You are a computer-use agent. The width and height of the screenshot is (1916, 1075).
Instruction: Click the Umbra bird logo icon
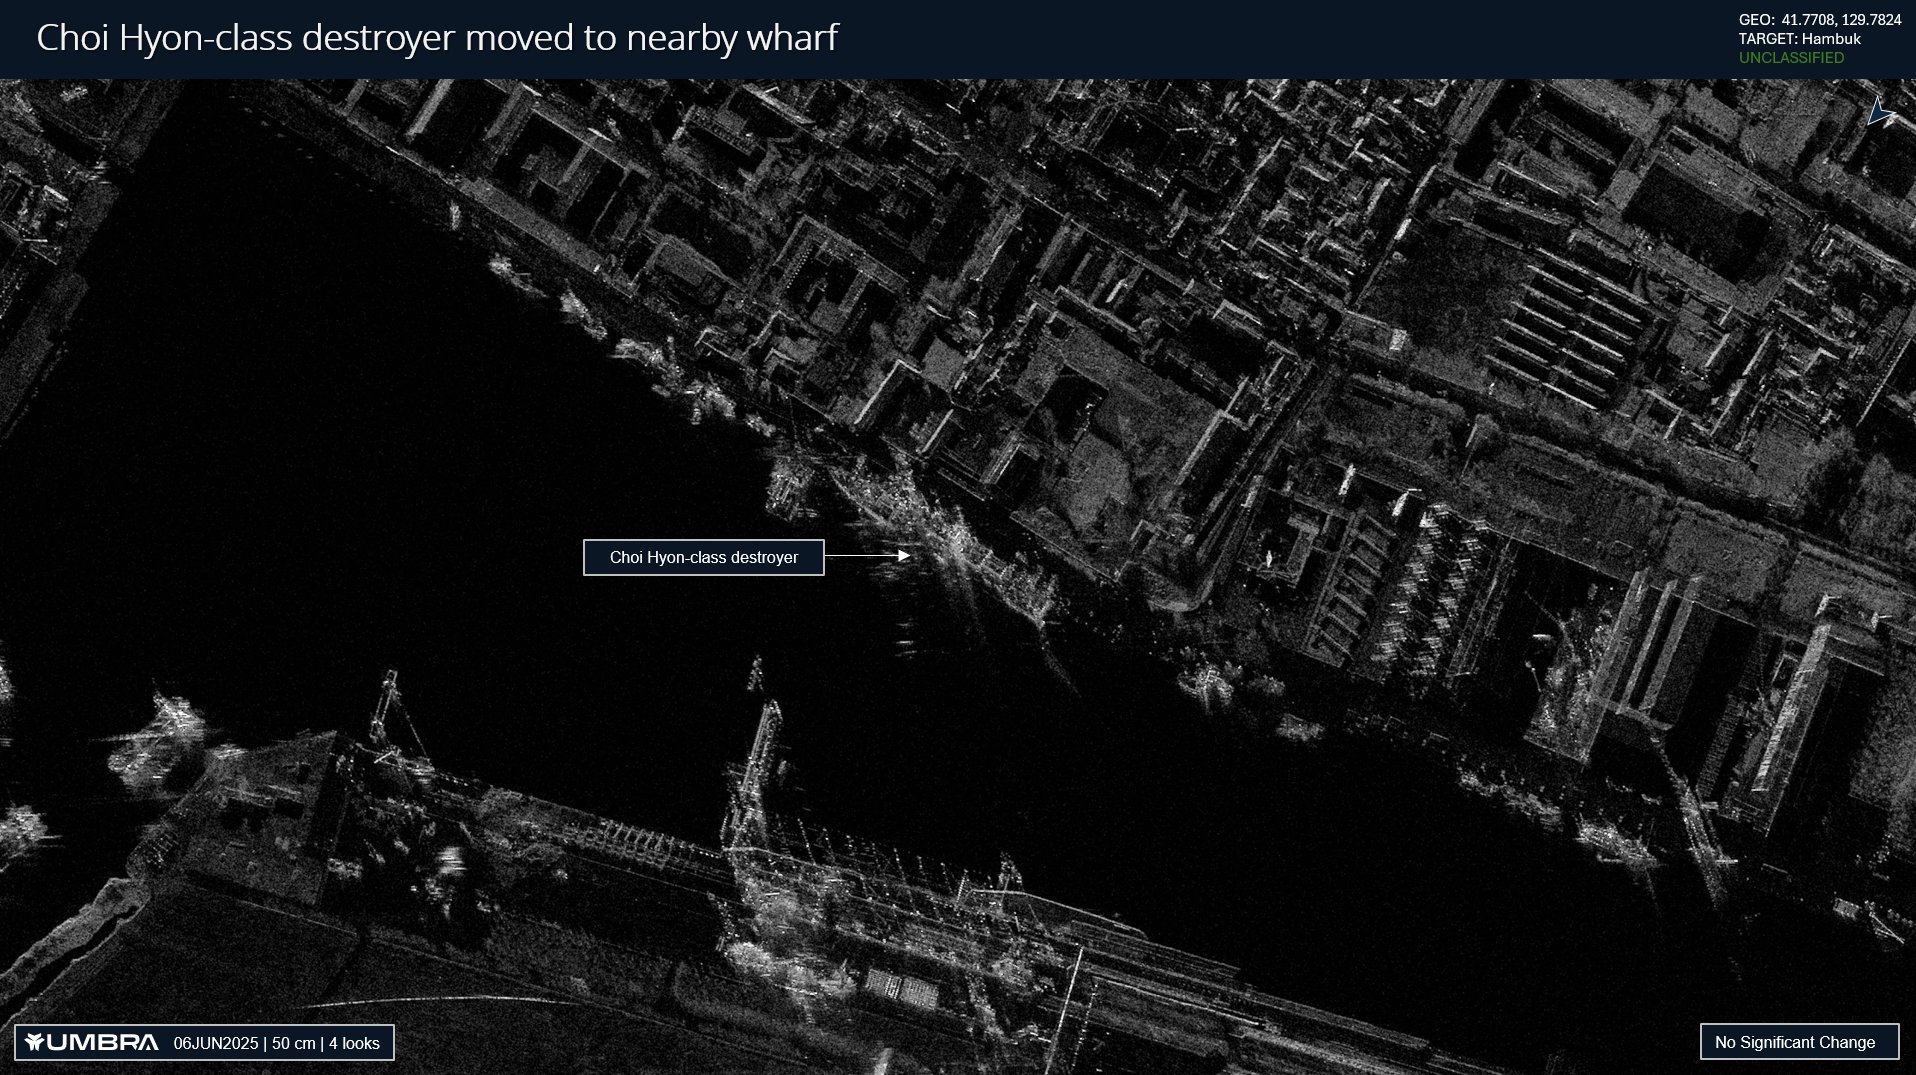click(35, 1042)
